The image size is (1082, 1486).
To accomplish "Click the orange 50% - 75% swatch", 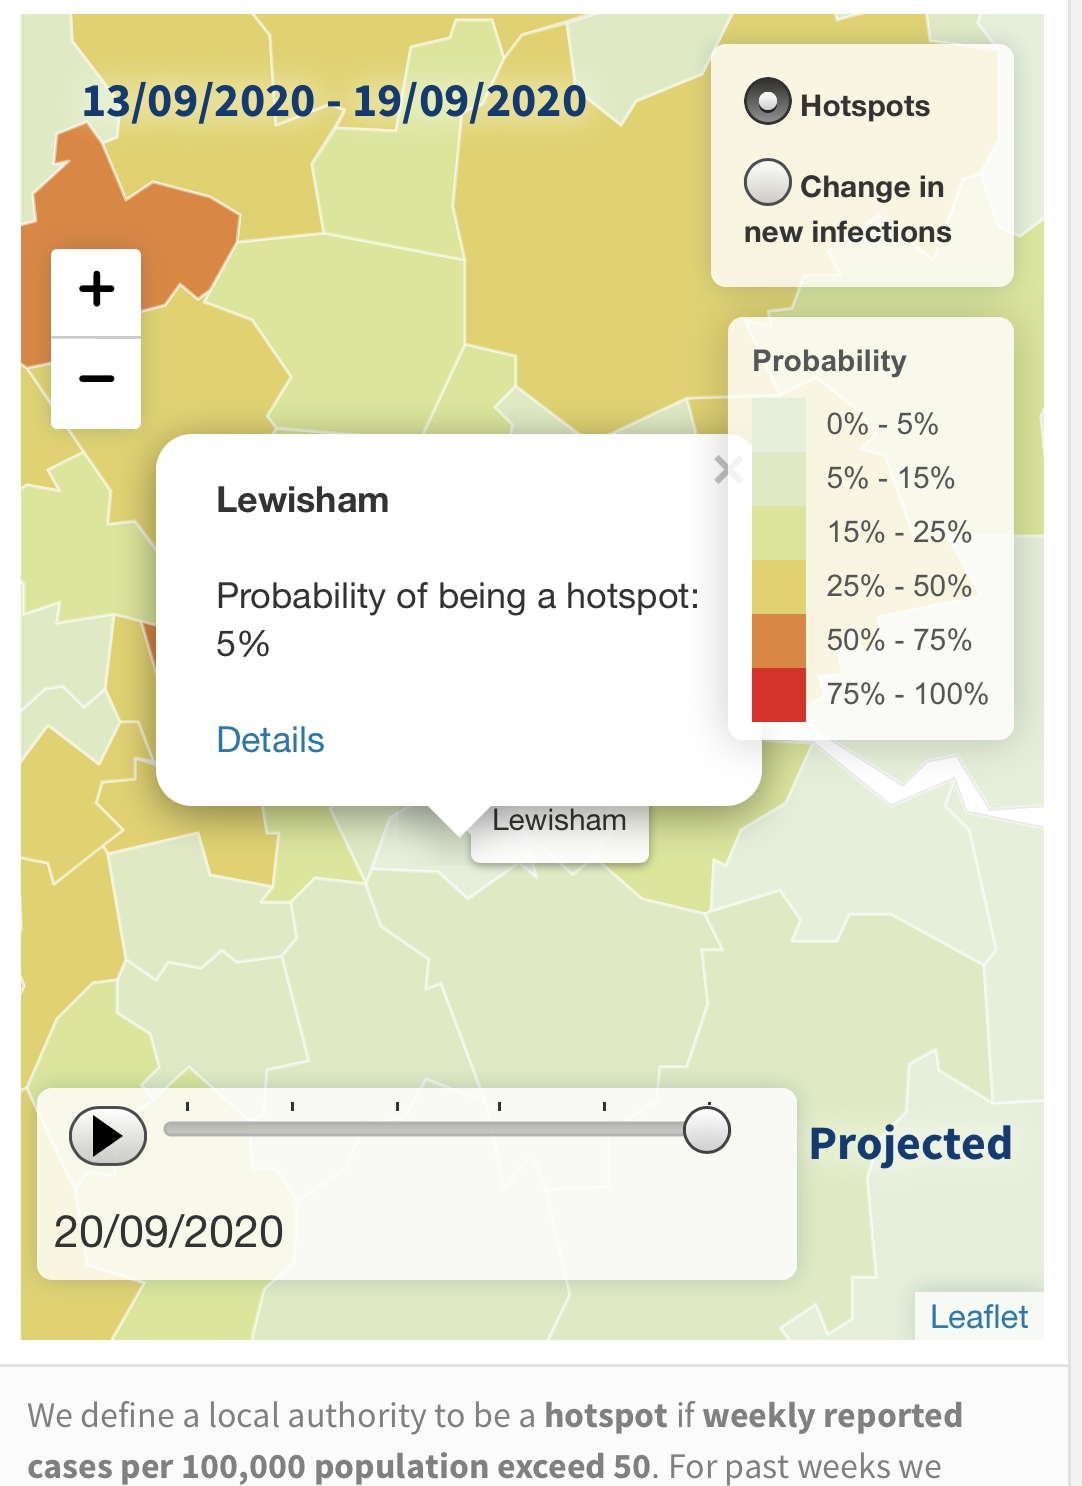I will [778, 640].
